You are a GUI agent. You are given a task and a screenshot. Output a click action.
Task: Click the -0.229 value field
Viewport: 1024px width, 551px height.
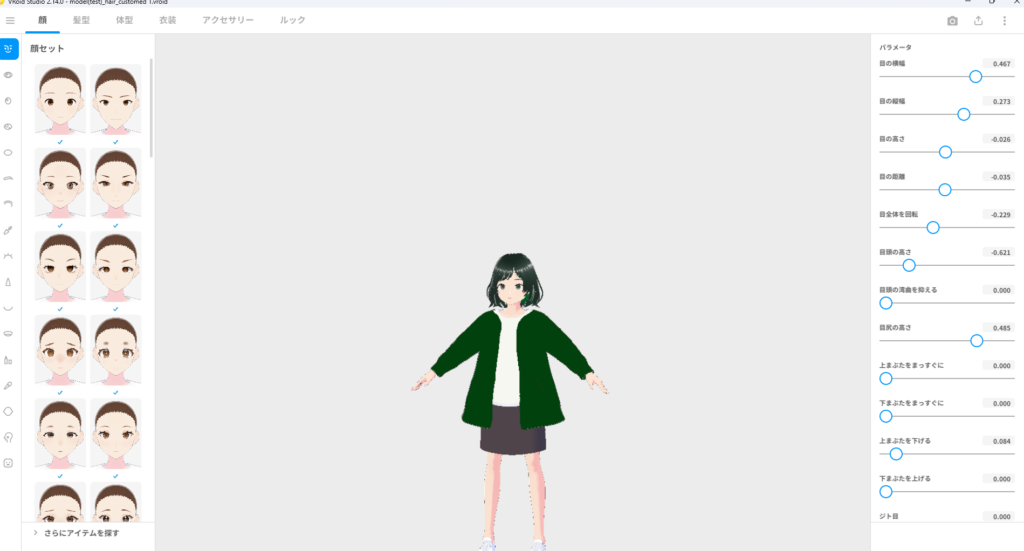(998, 215)
